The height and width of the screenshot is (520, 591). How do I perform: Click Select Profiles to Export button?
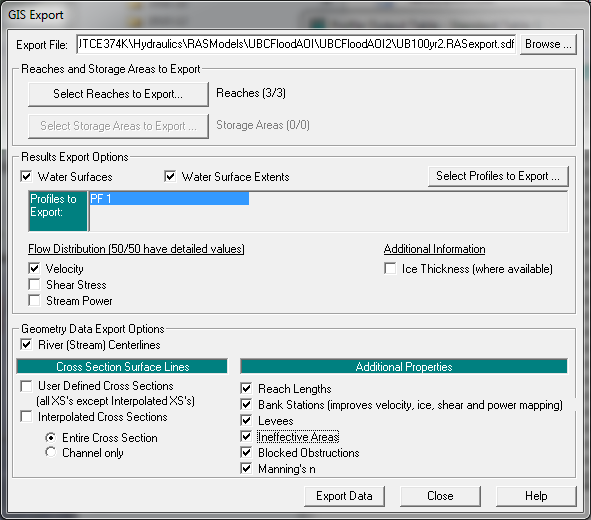(x=498, y=176)
